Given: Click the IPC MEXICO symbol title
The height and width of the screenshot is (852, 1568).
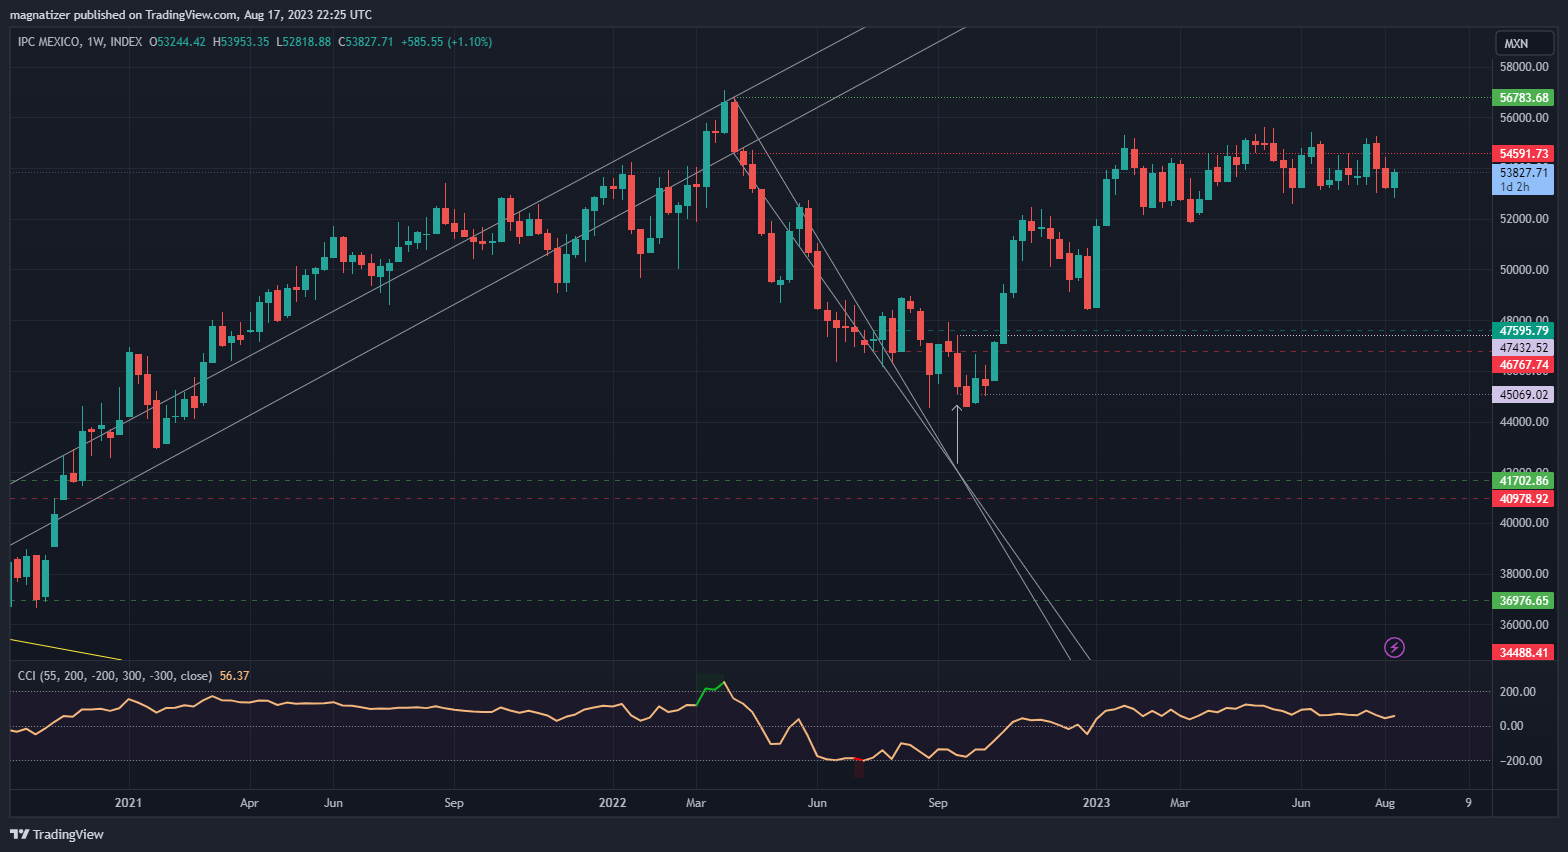Looking at the screenshot, I should (x=49, y=42).
